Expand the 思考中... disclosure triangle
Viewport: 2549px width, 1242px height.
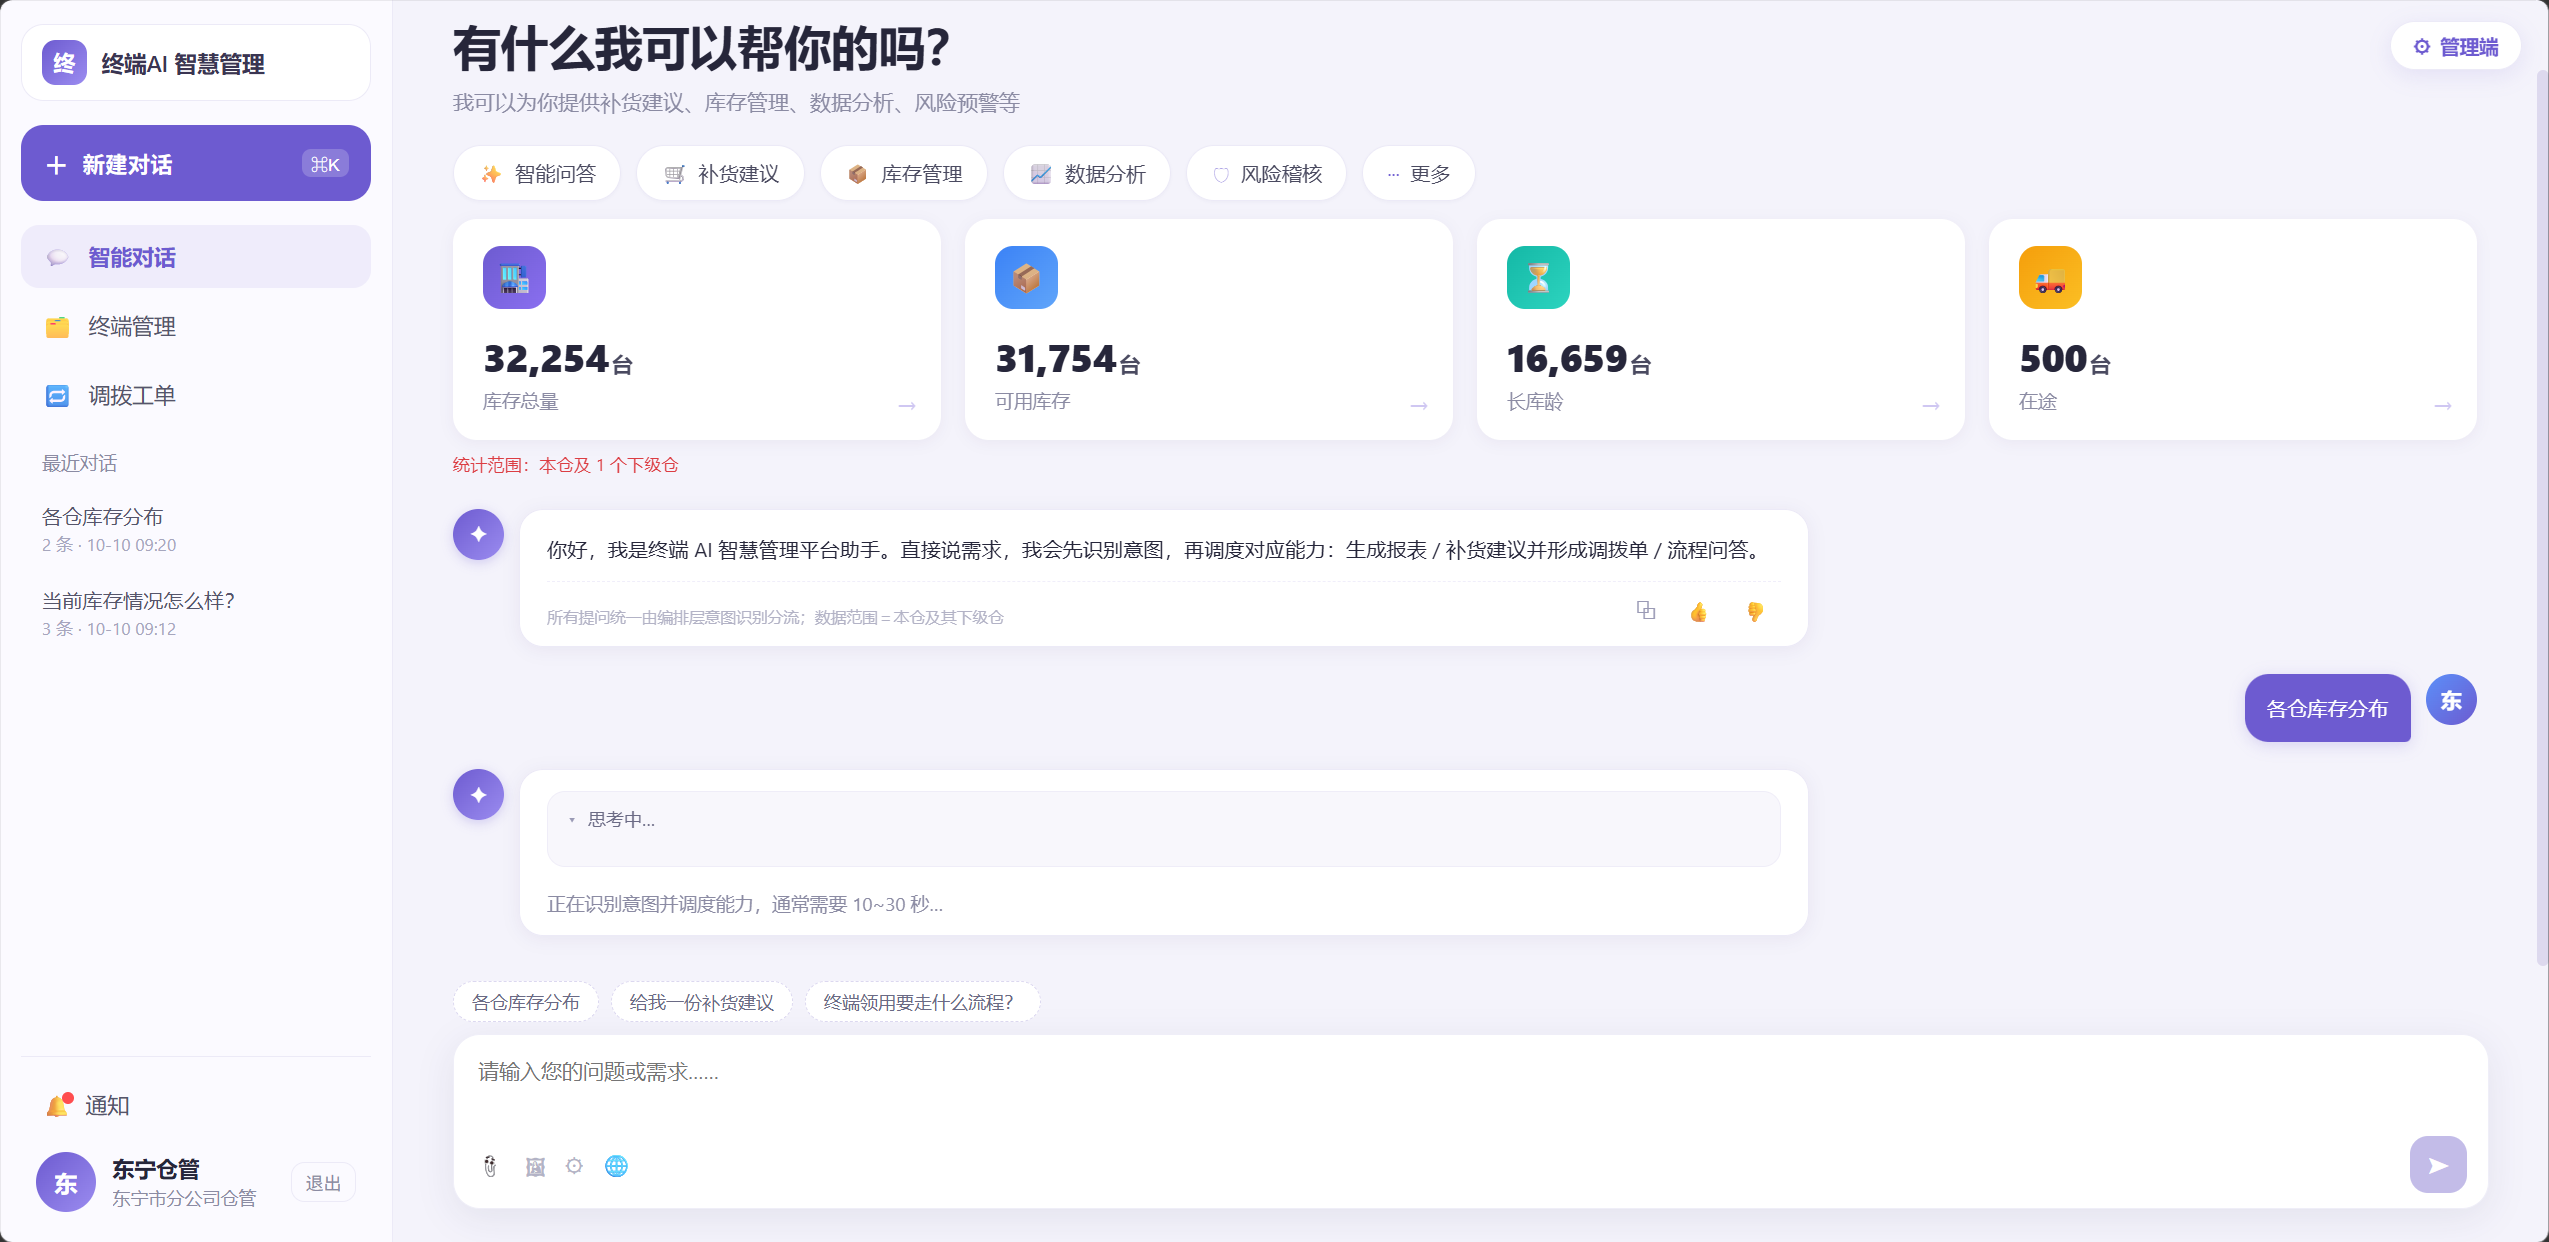572,820
